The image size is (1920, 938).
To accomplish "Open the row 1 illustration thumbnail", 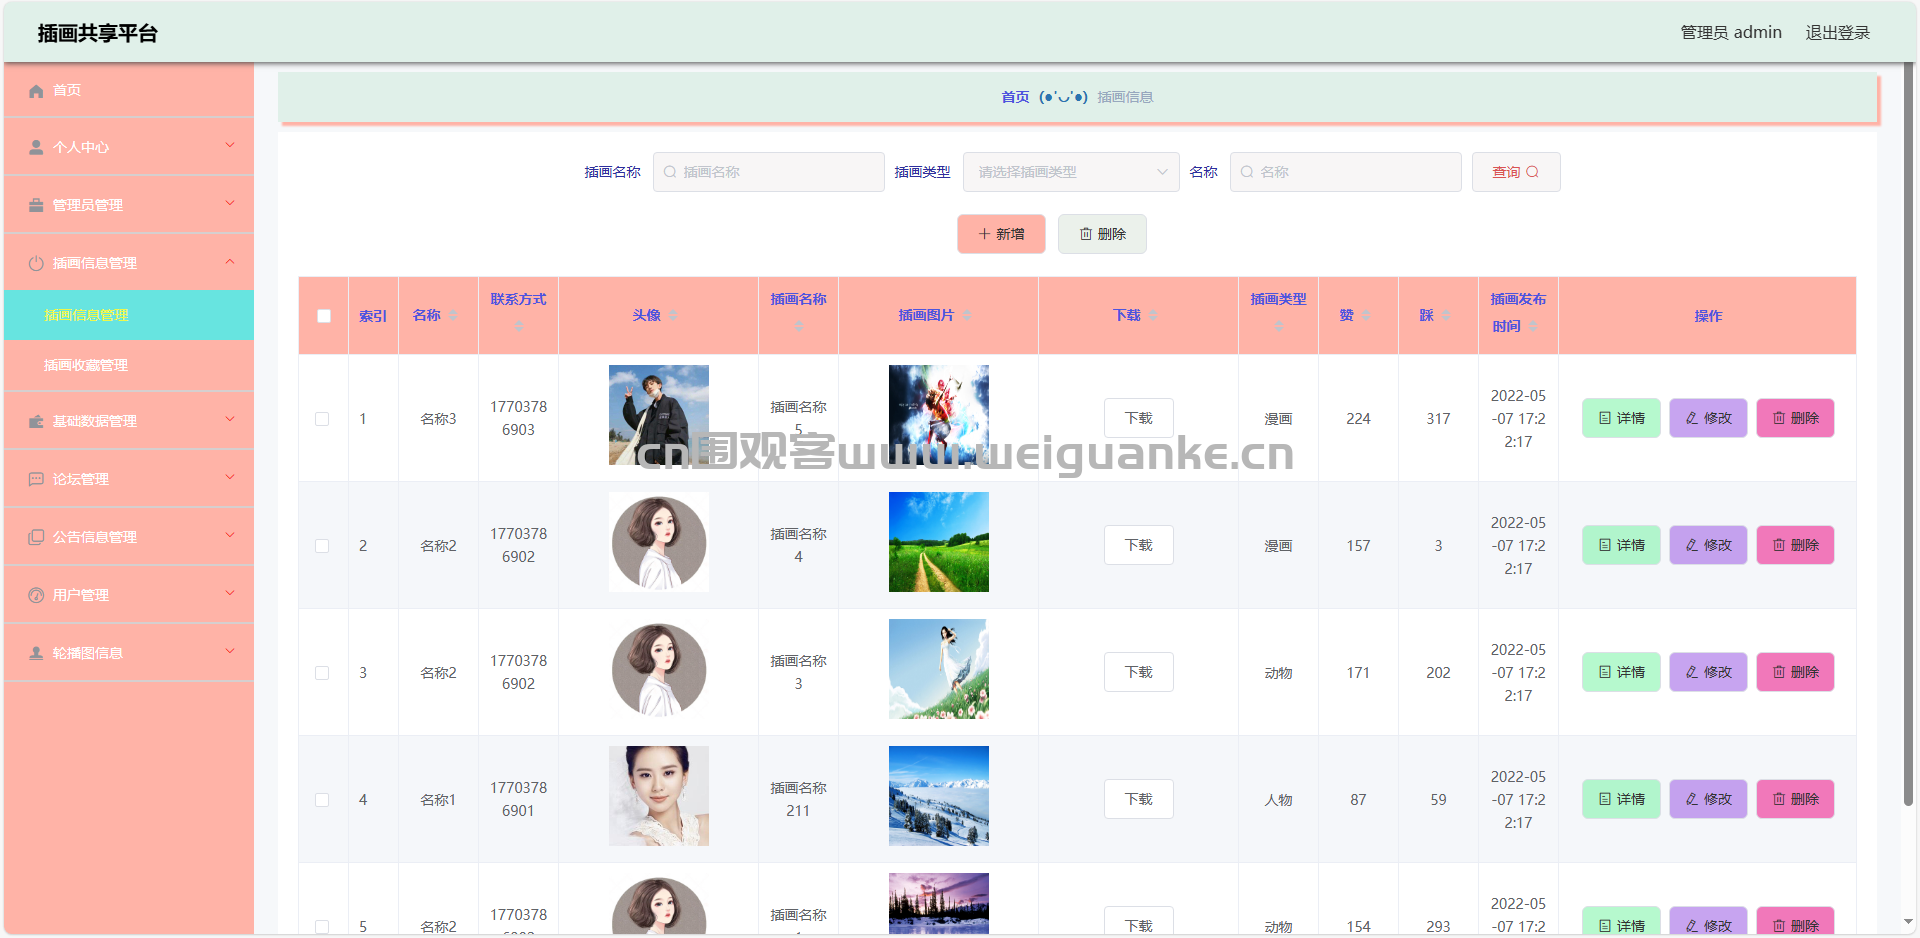I will pyautogui.click(x=939, y=415).
